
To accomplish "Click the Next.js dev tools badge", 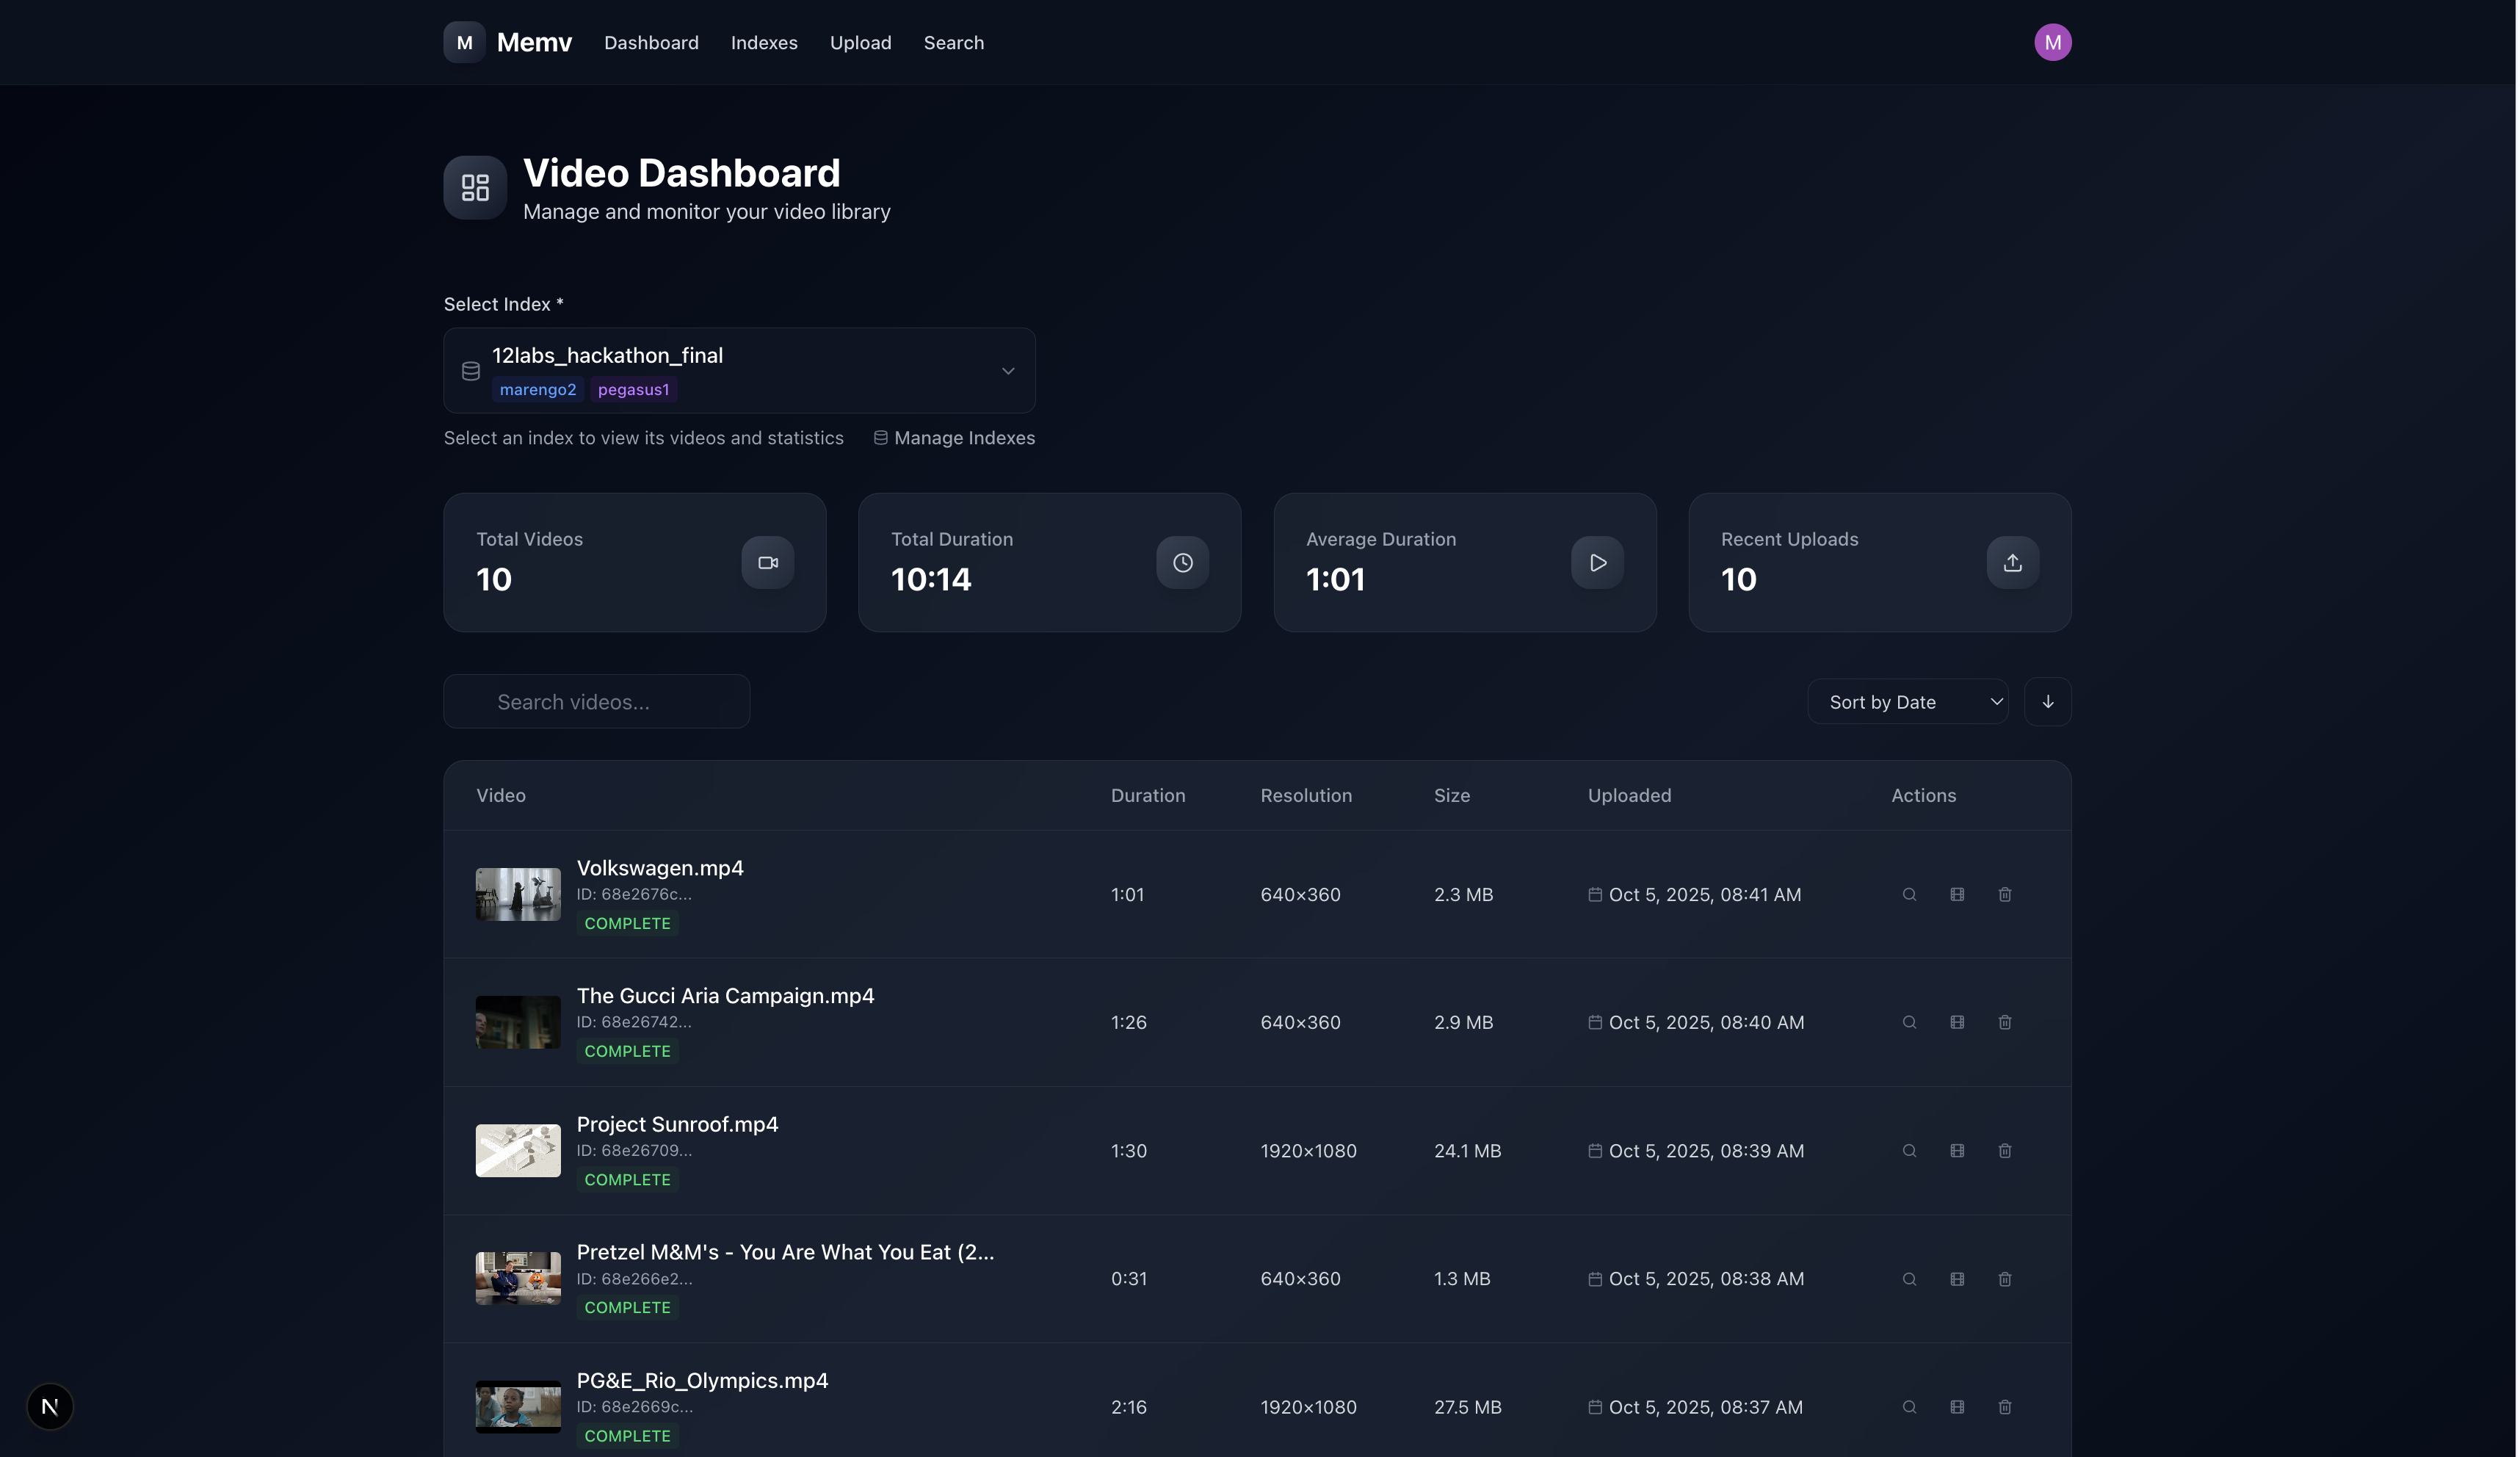I will 50,1406.
